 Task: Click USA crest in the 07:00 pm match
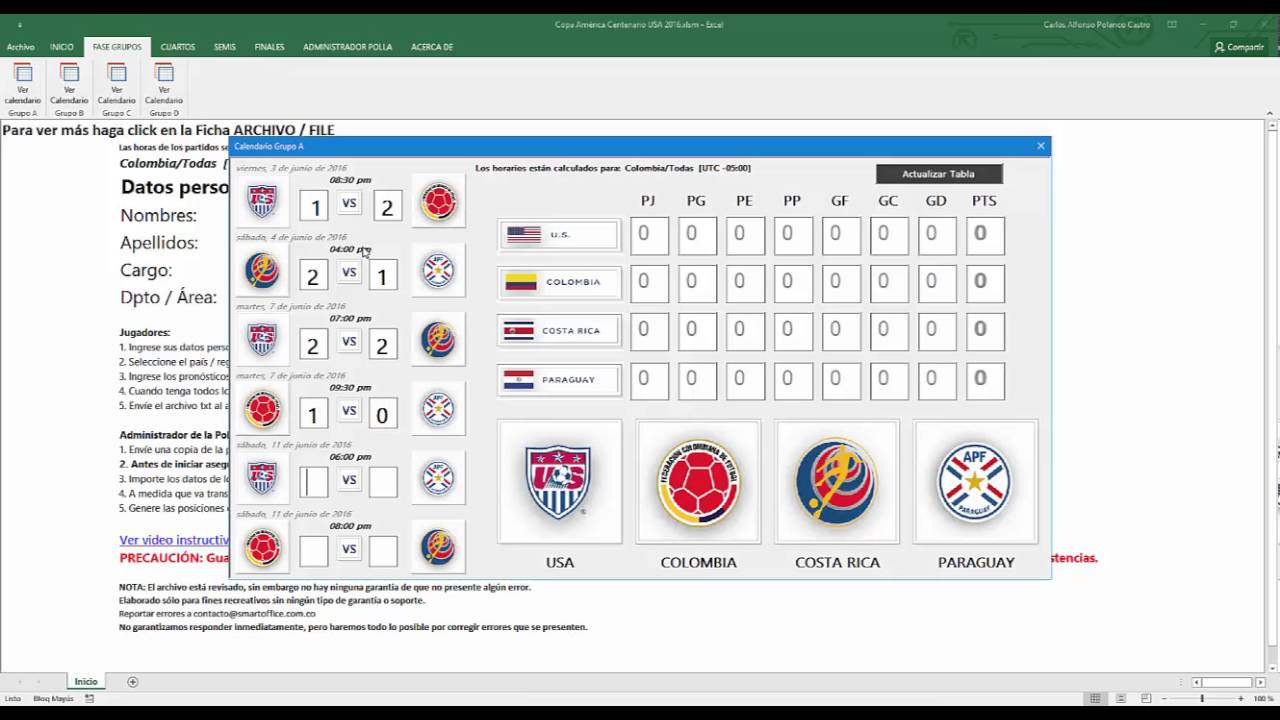262,340
